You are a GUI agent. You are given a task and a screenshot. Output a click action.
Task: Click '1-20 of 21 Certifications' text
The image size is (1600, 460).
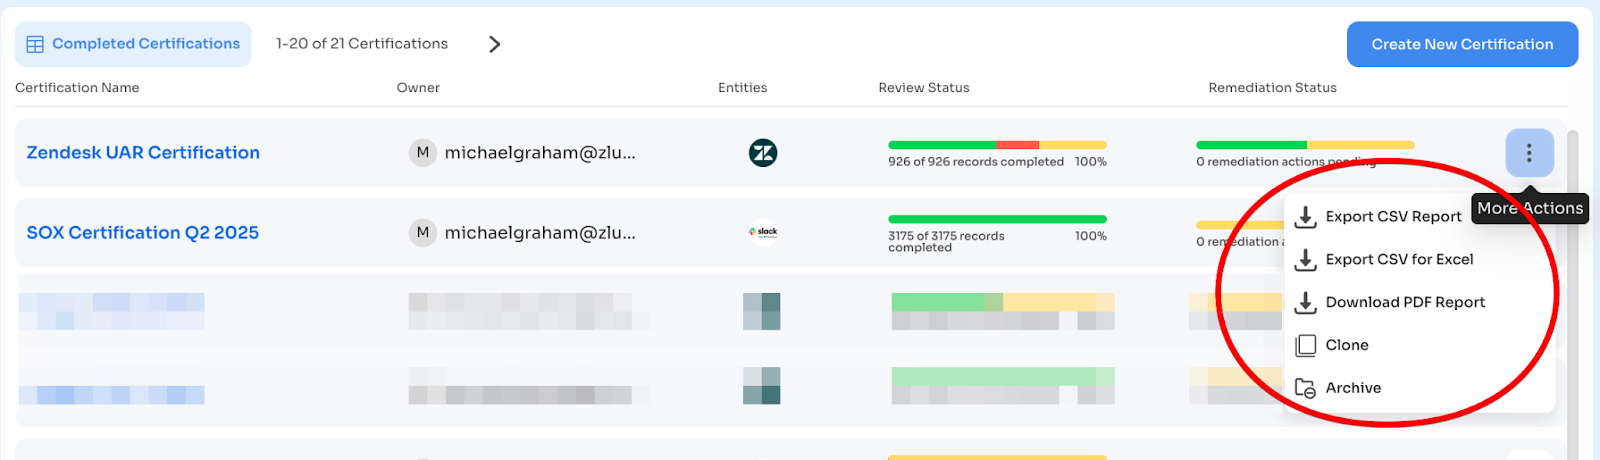[362, 44]
